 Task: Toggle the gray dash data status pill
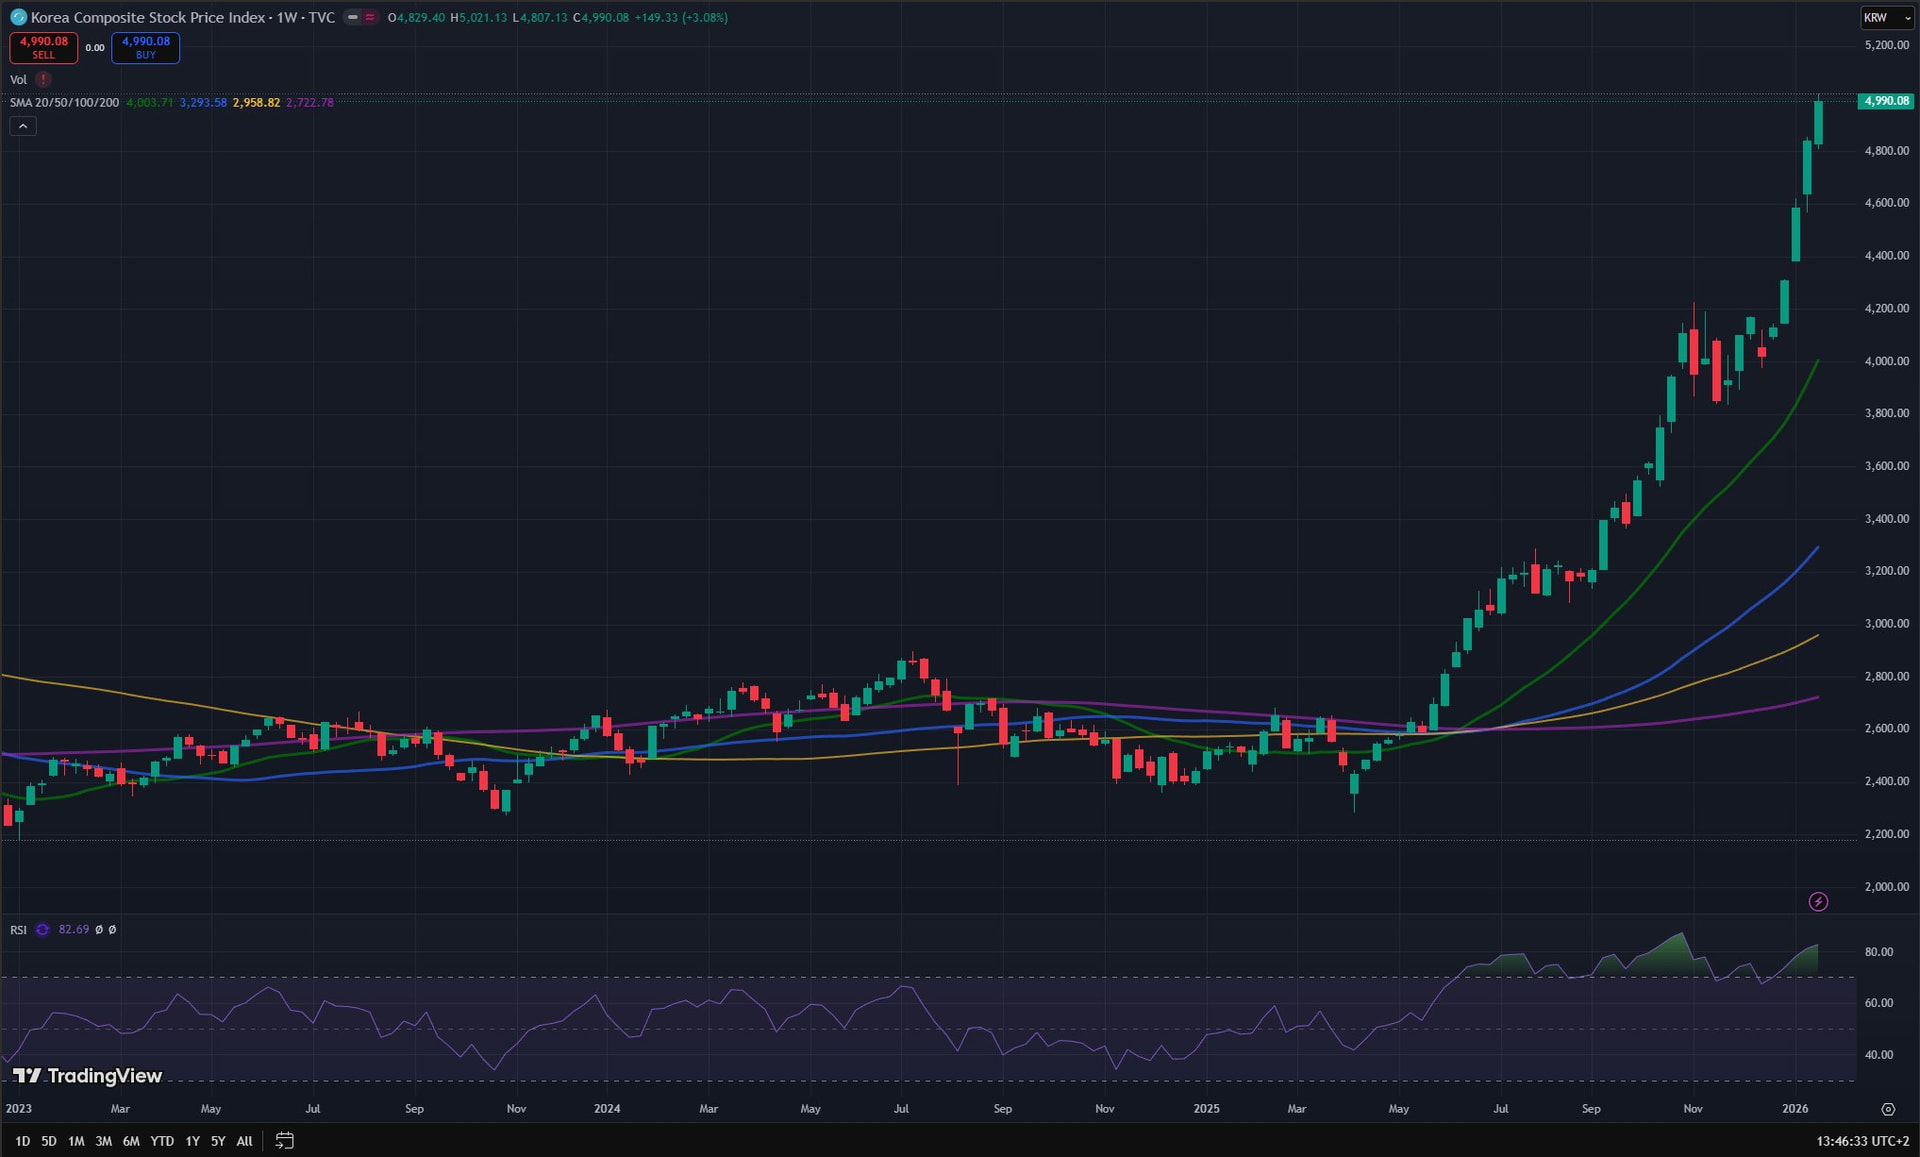click(352, 17)
